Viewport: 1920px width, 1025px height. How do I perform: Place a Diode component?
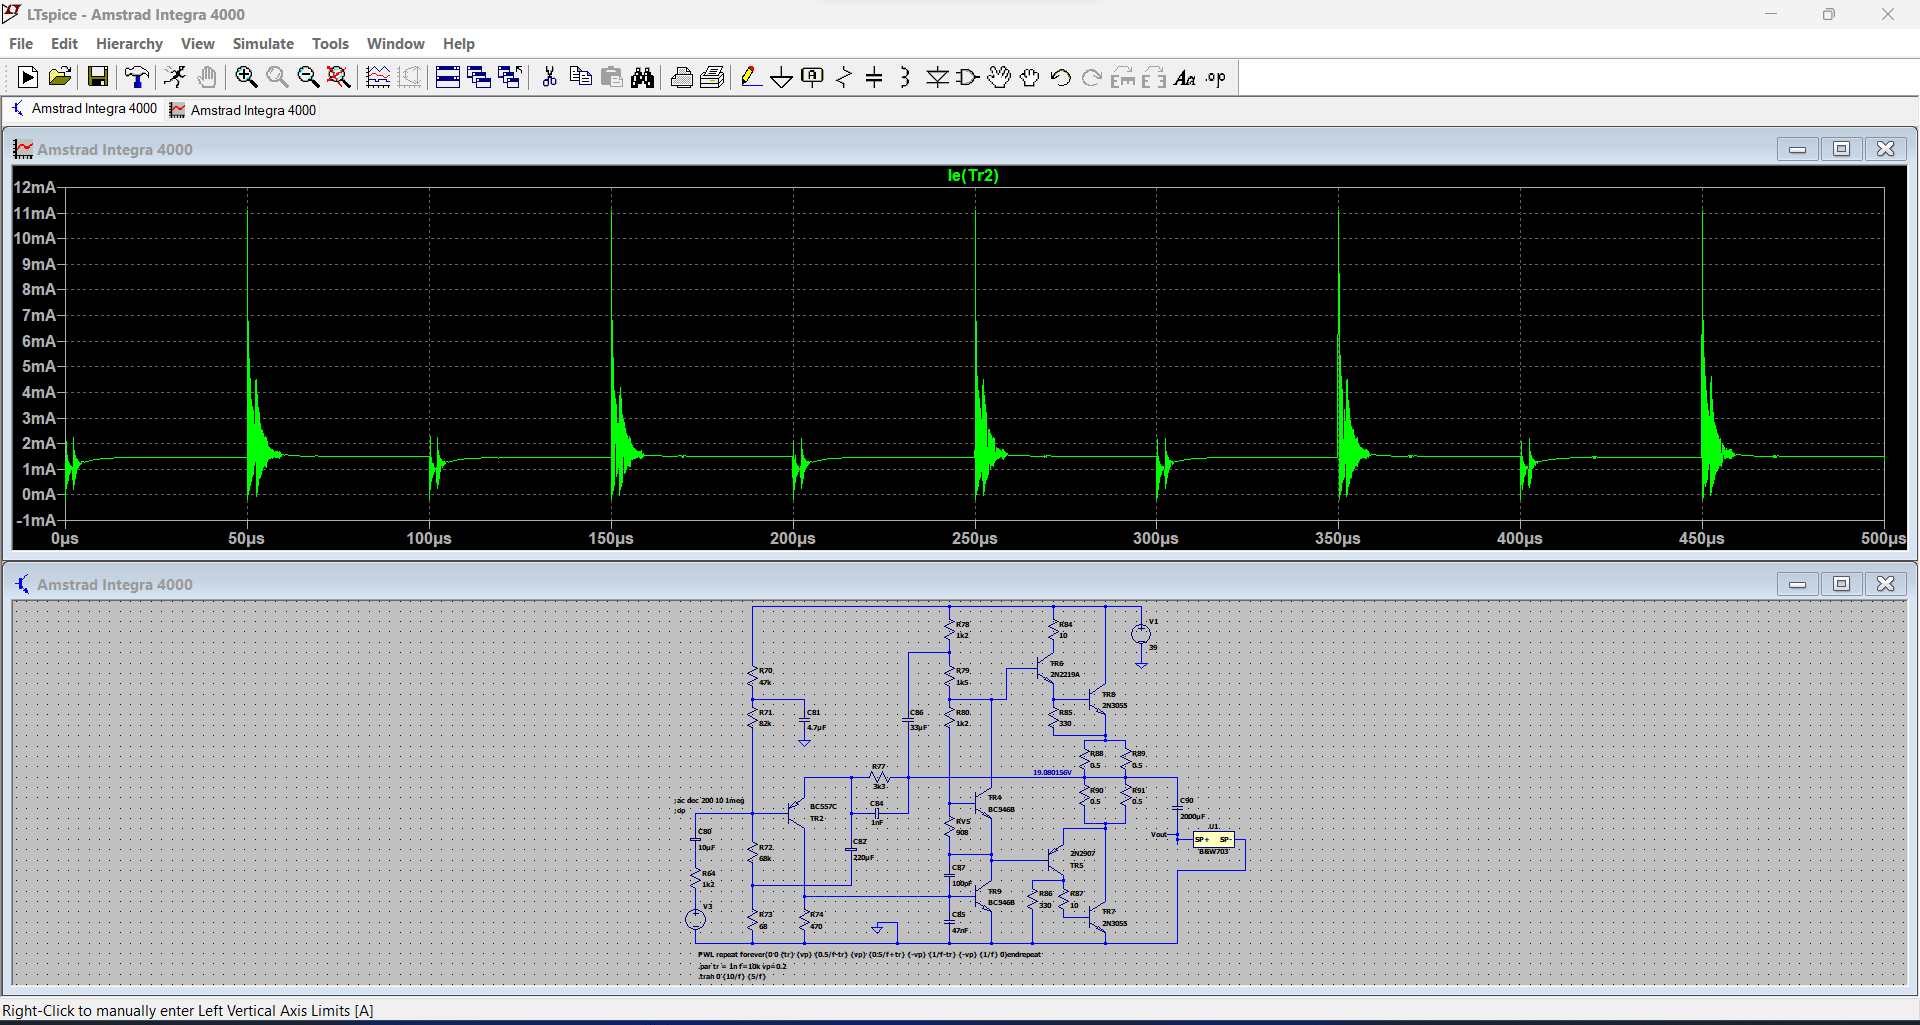pos(937,77)
